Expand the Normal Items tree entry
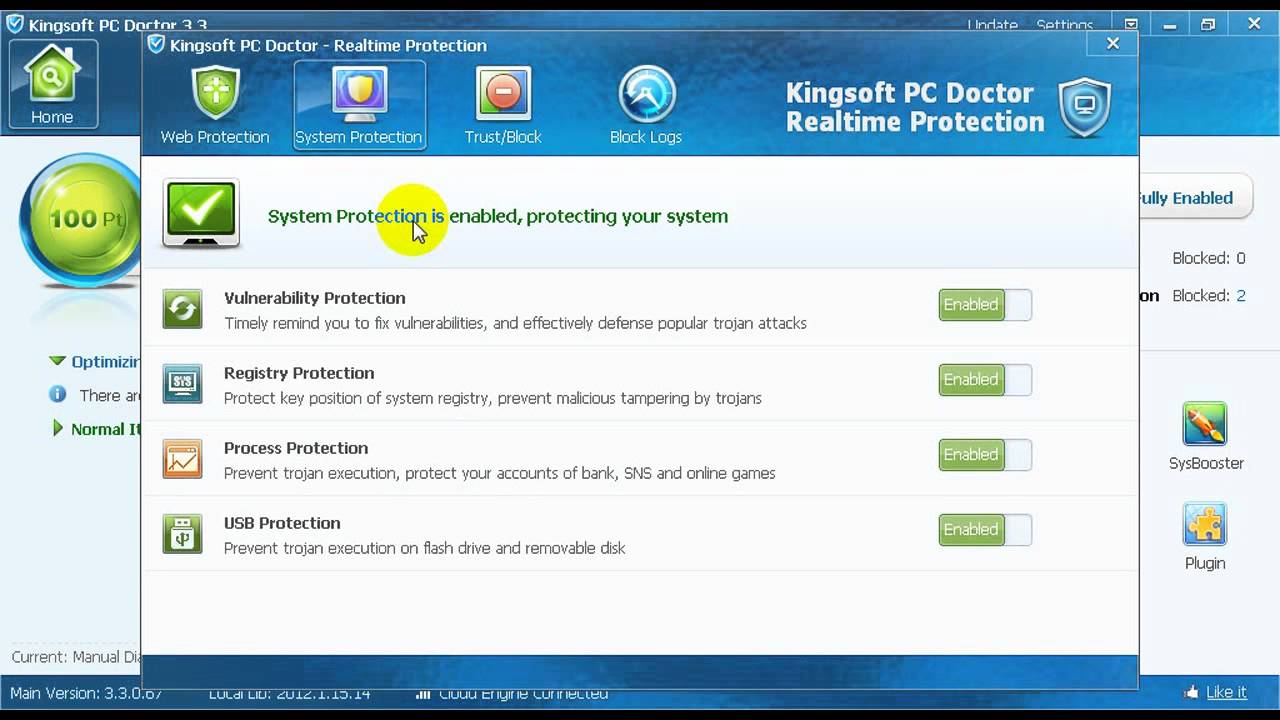Screen dimensions: 1280x720 (x=57, y=429)
